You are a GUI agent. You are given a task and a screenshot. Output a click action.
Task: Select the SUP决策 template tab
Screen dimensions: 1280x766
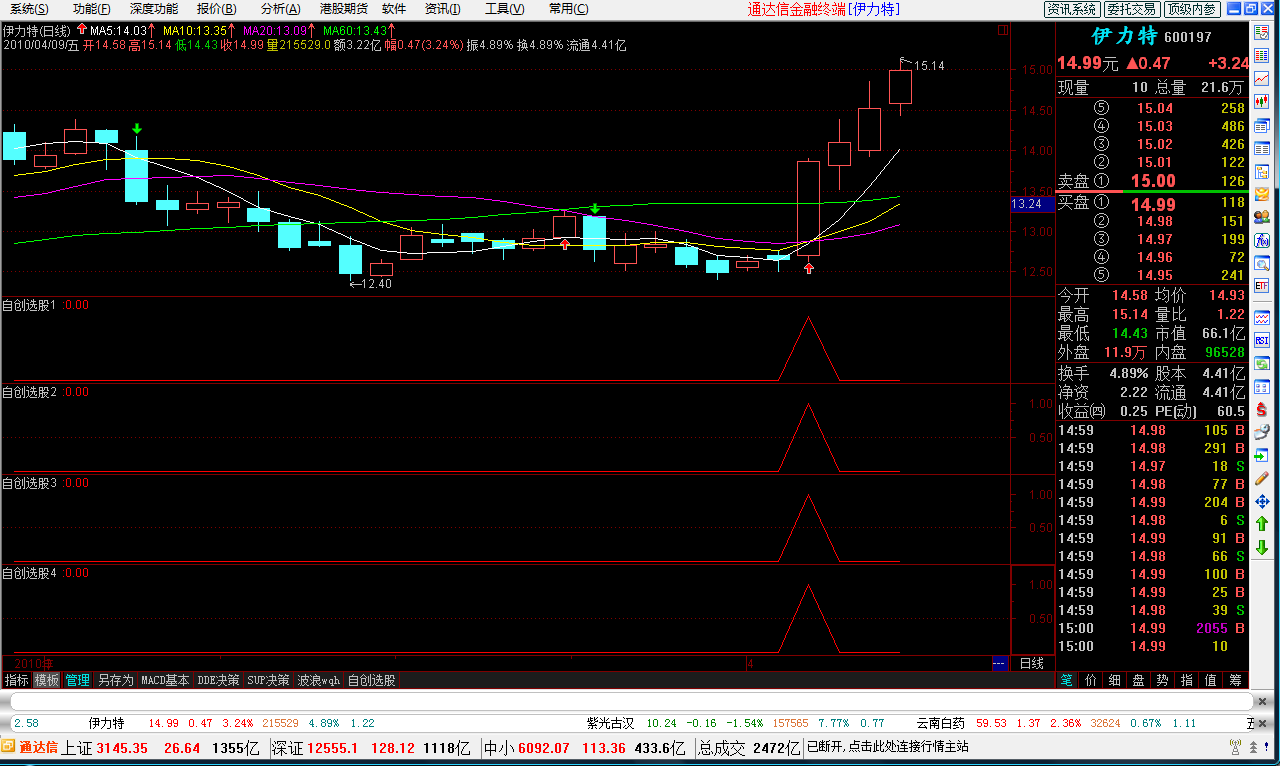click(x=269, y=680)
